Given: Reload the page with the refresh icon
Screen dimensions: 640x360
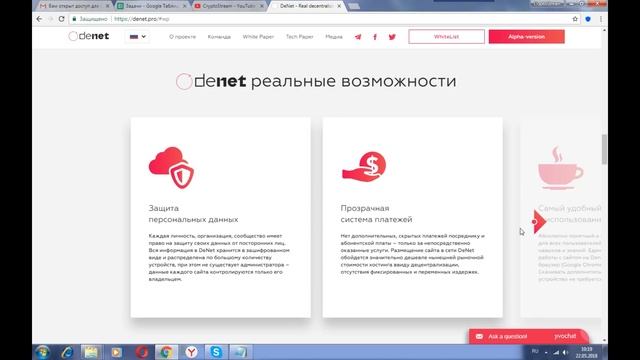Looking at the screenshot, I should [61, 19].
